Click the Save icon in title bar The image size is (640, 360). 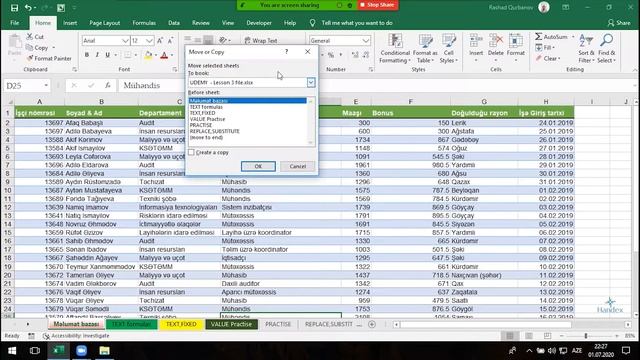coord(14,8)
